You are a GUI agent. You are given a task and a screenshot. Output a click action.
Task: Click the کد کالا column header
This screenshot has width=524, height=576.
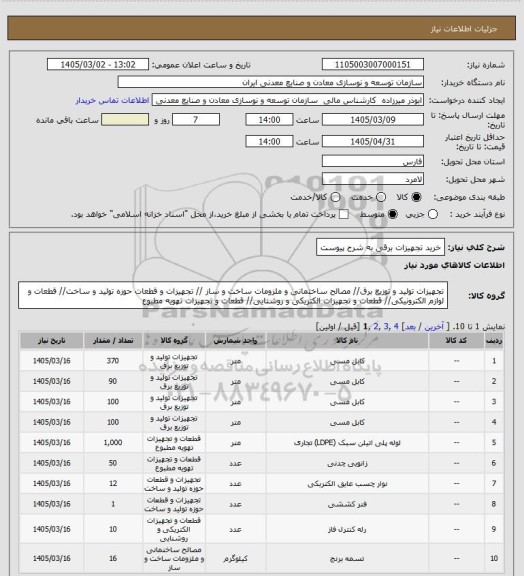coord(456,341)
